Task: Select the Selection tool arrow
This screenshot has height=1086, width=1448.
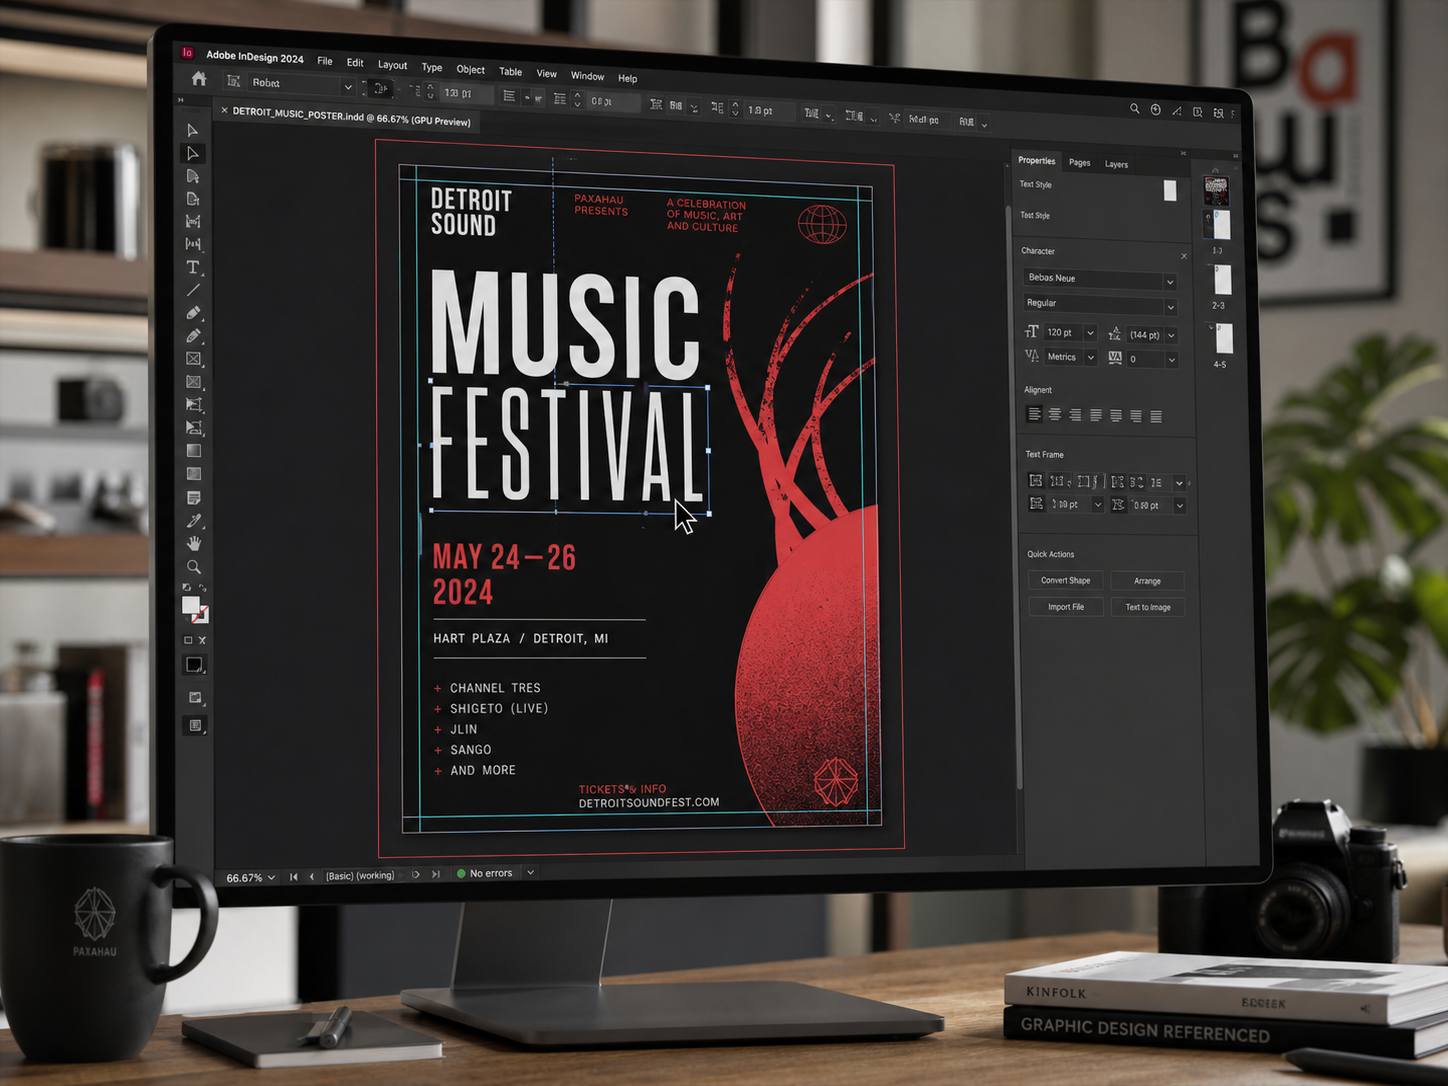Action: click(x=192, y=130)
